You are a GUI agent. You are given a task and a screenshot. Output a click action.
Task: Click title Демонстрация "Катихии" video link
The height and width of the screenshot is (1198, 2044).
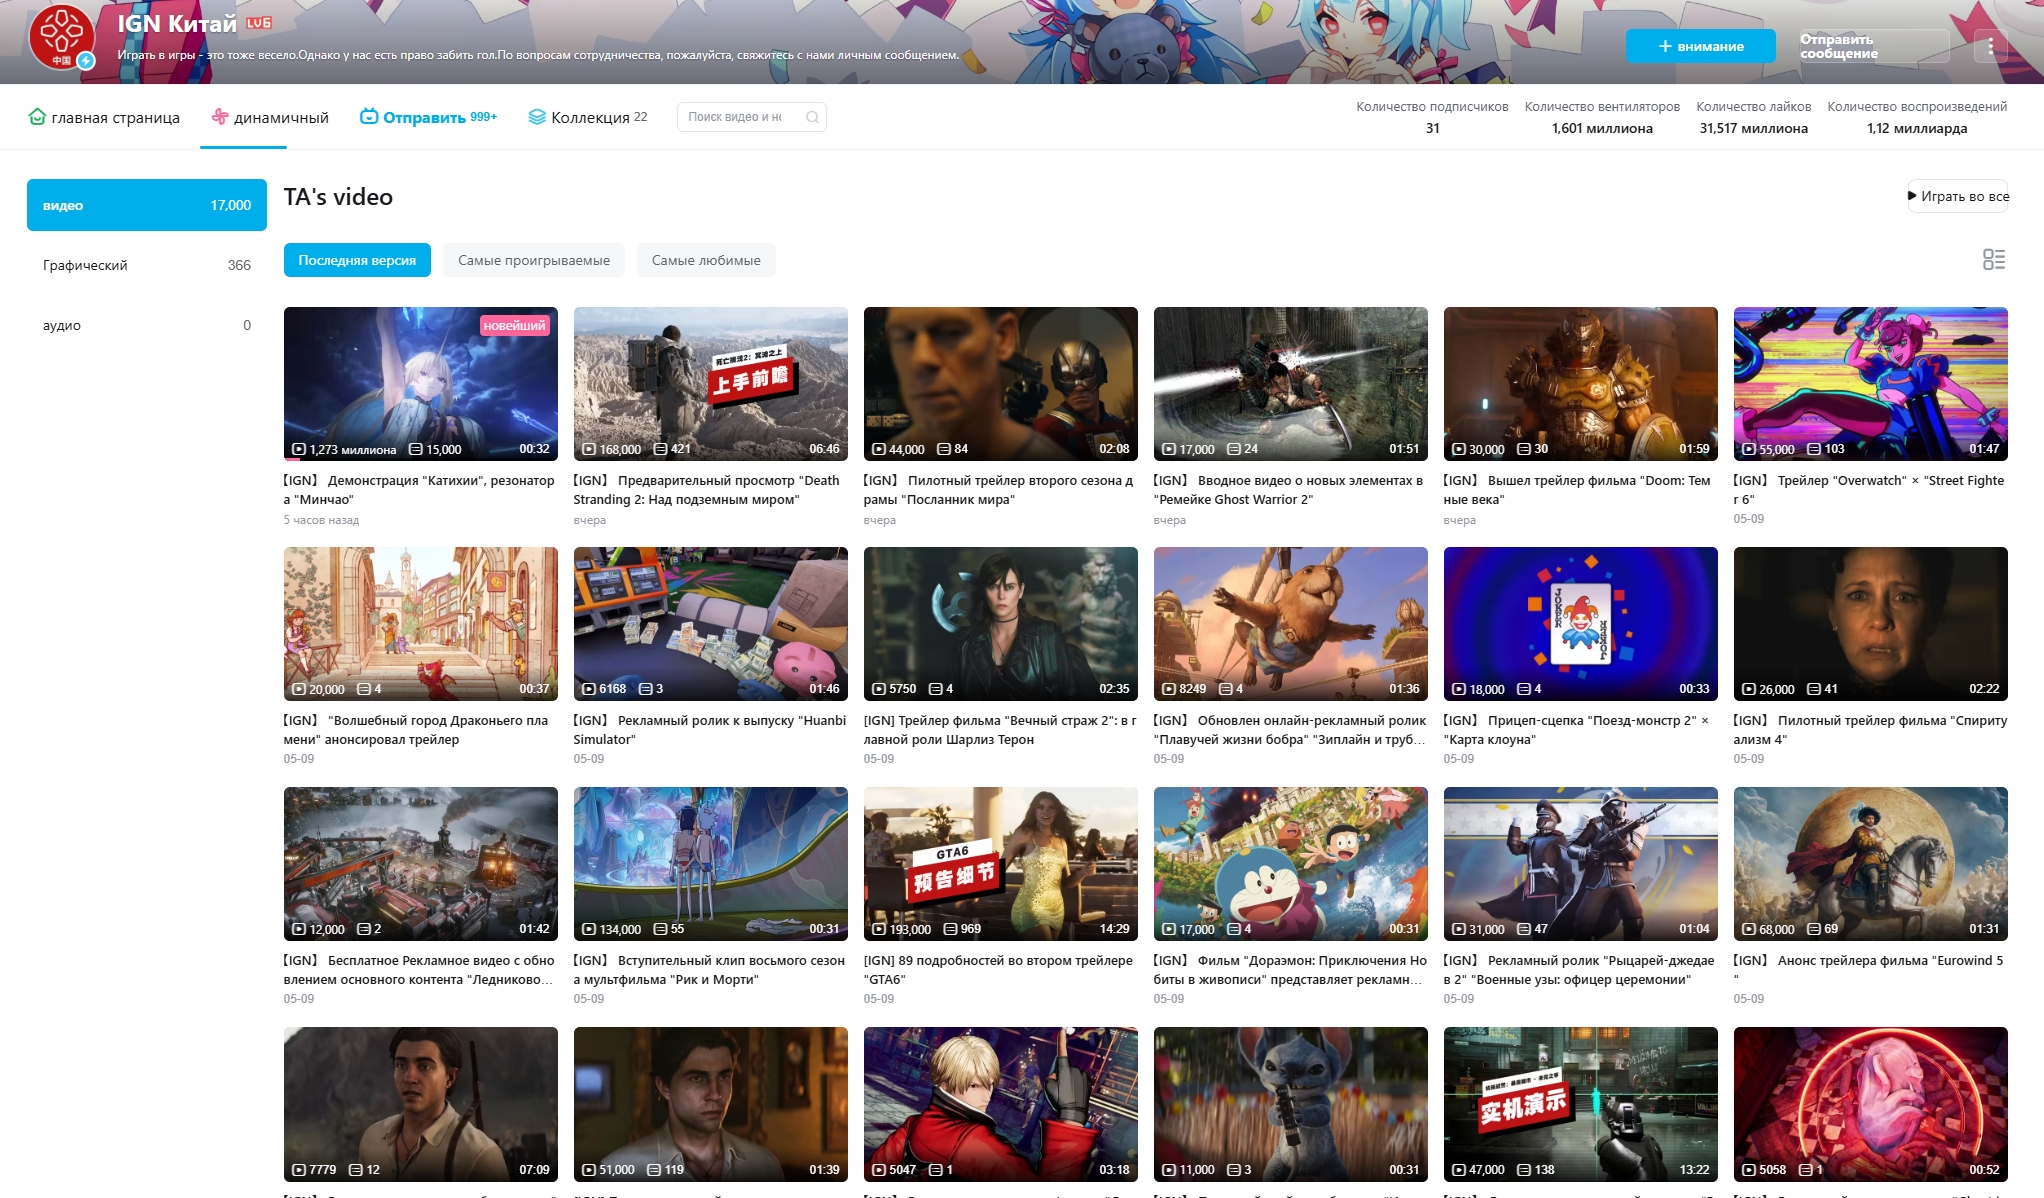419,490
